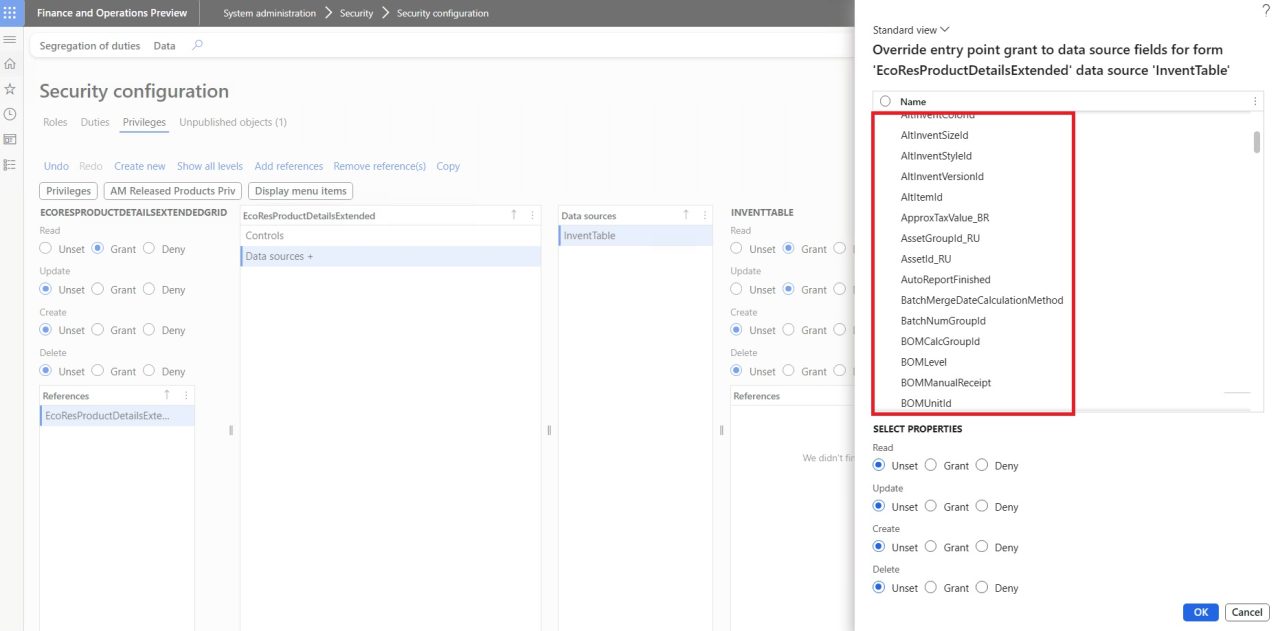Image resolution: width=1280 pixels, height=631 pixels.
Task: Open Favorites star icon in sidebar
Action: pyautogui.click(x=10, y=89)
